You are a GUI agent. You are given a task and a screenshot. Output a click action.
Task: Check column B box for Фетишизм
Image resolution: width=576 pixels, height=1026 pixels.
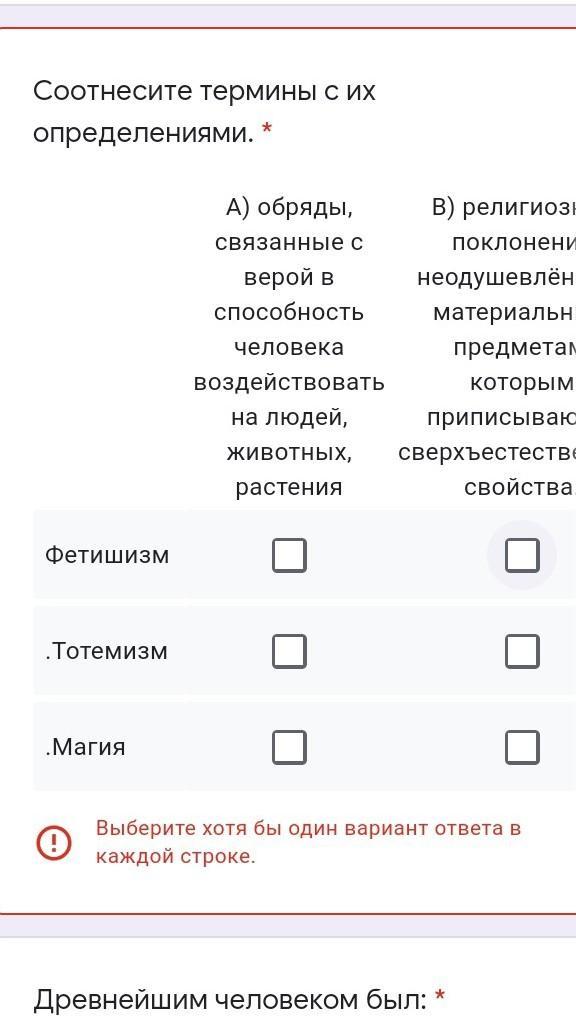[x=522, y=555]
